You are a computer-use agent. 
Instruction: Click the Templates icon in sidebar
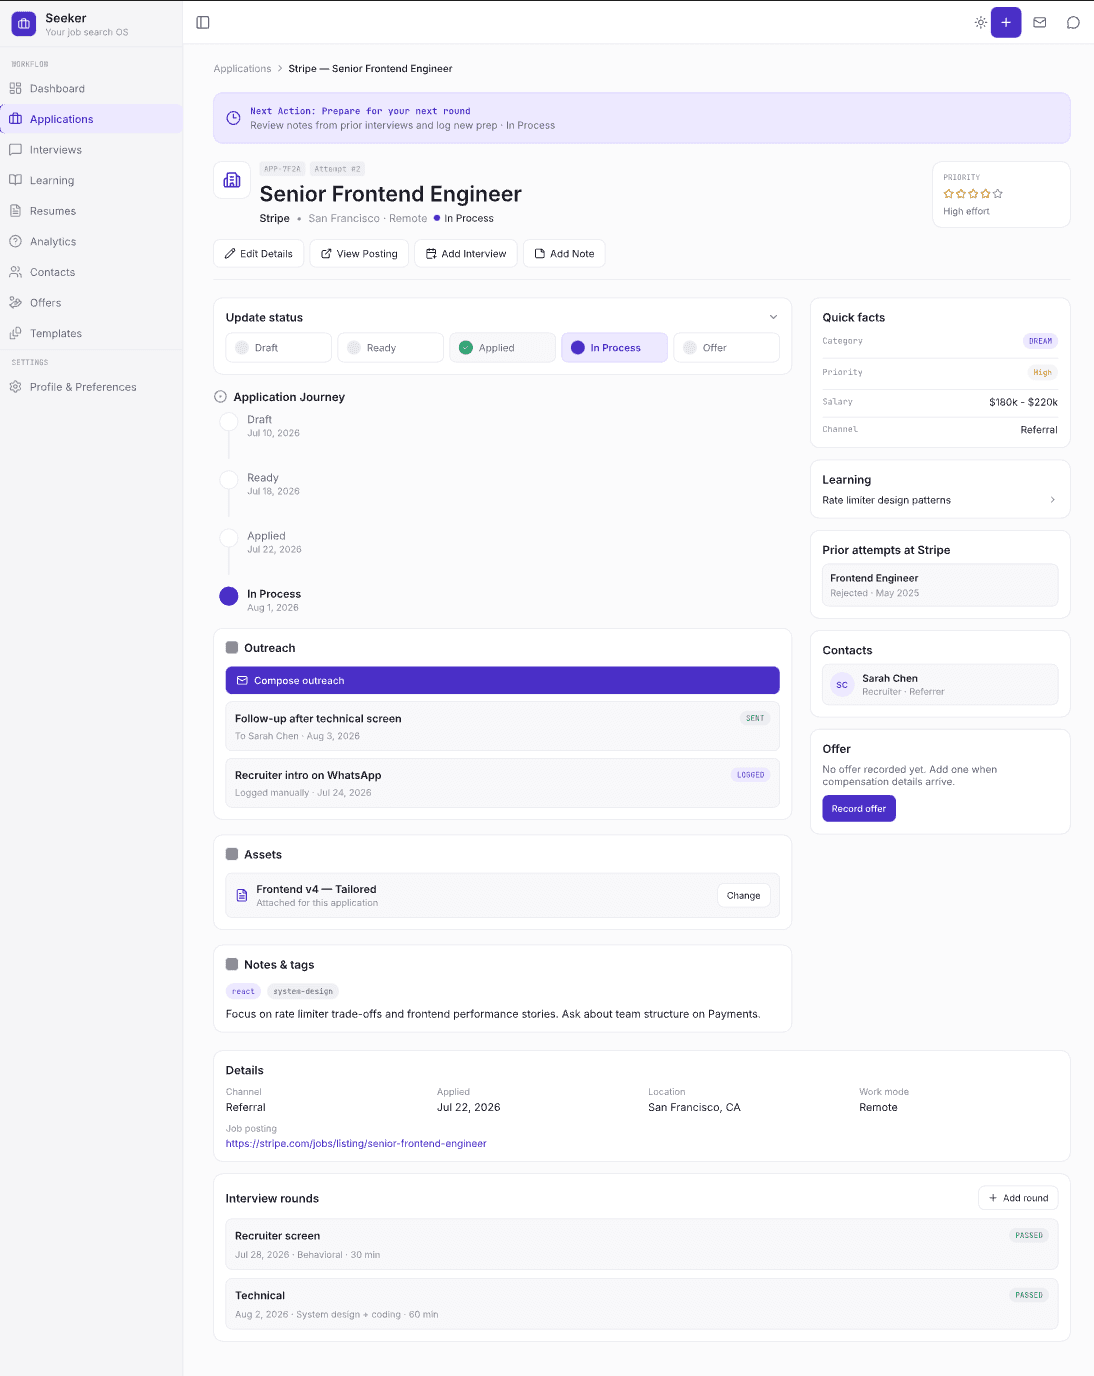click(x=16, y=333)
